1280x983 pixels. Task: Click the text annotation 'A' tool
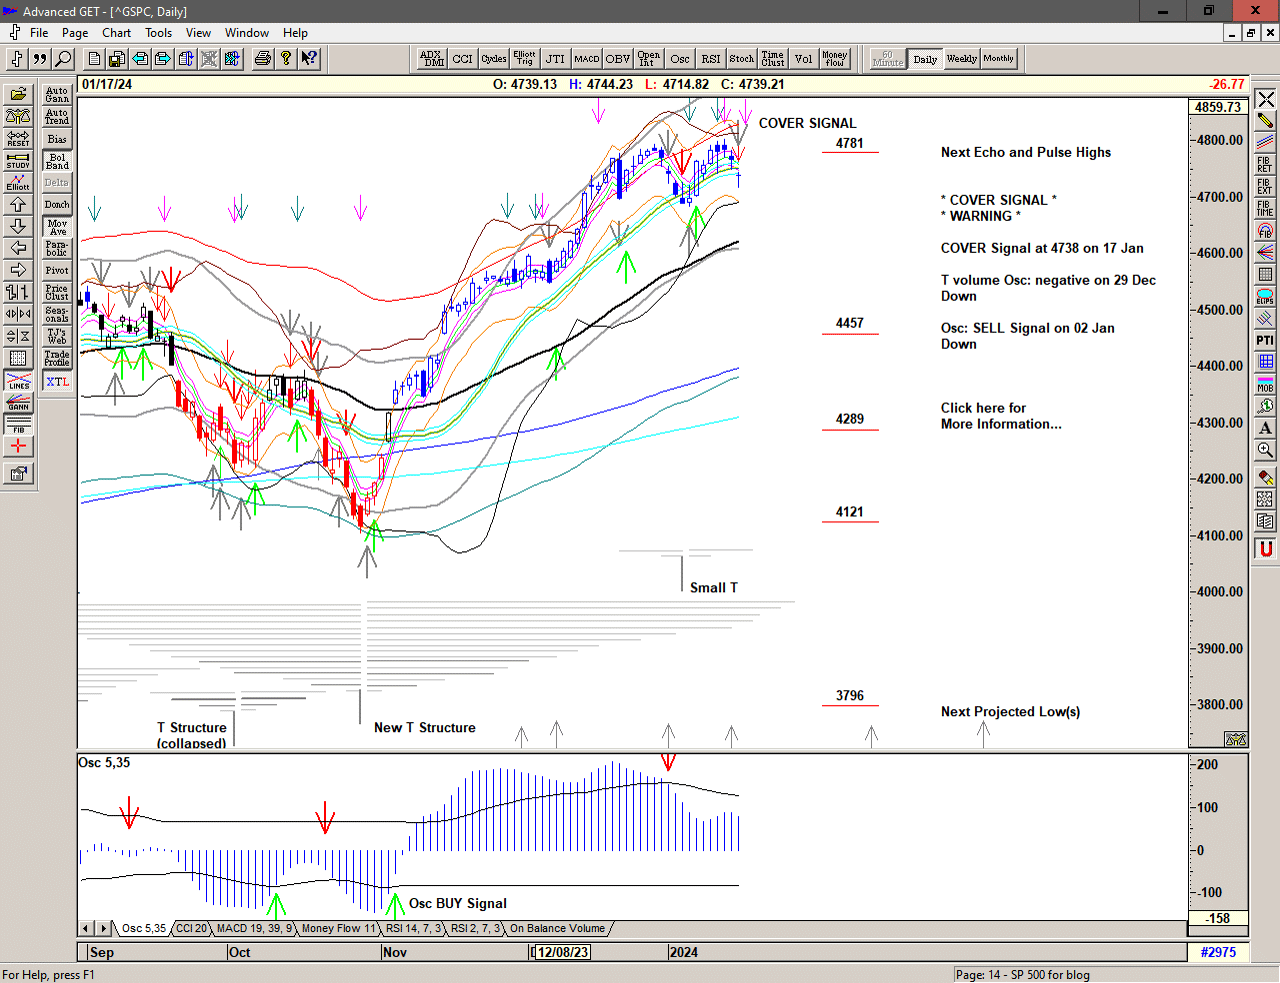coord(1265,428)
